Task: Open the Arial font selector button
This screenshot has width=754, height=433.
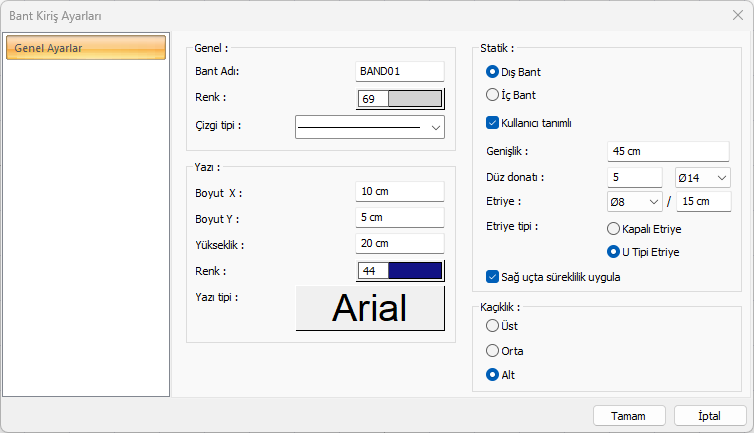Action: [x=370, y=308]
